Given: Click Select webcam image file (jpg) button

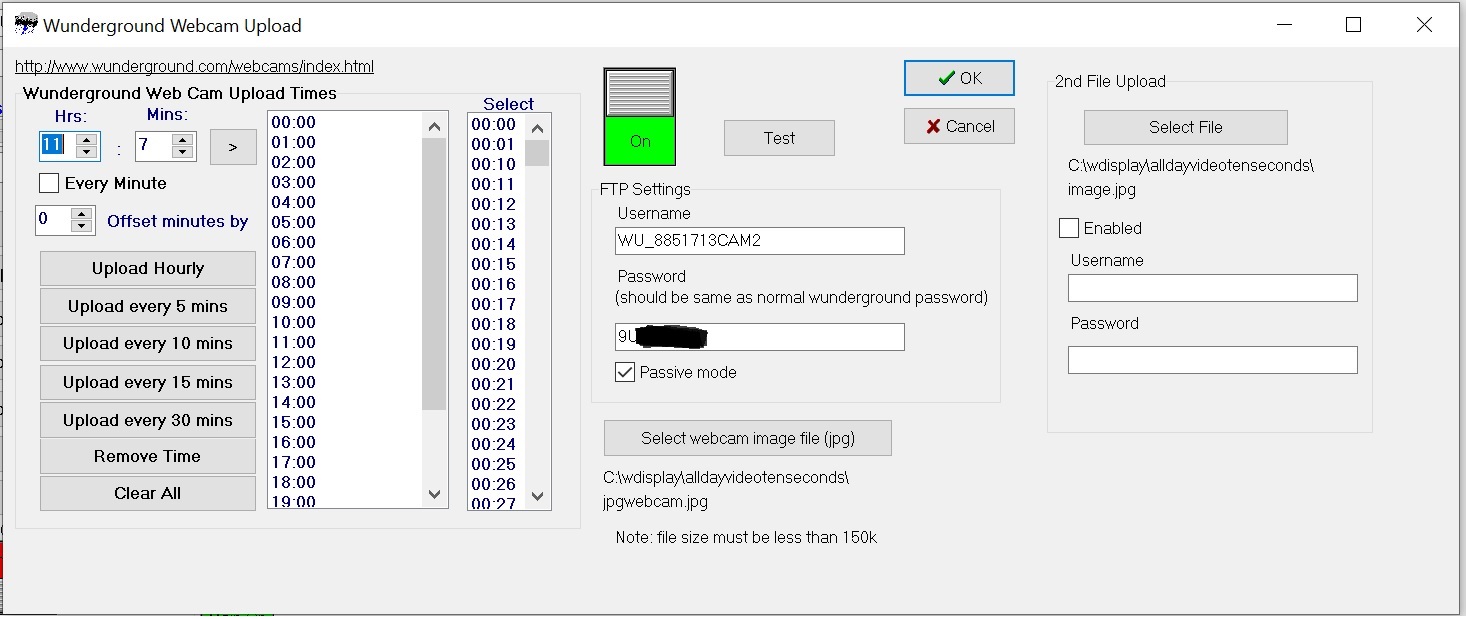Looking at the screenshot, I should coord(748,438).
